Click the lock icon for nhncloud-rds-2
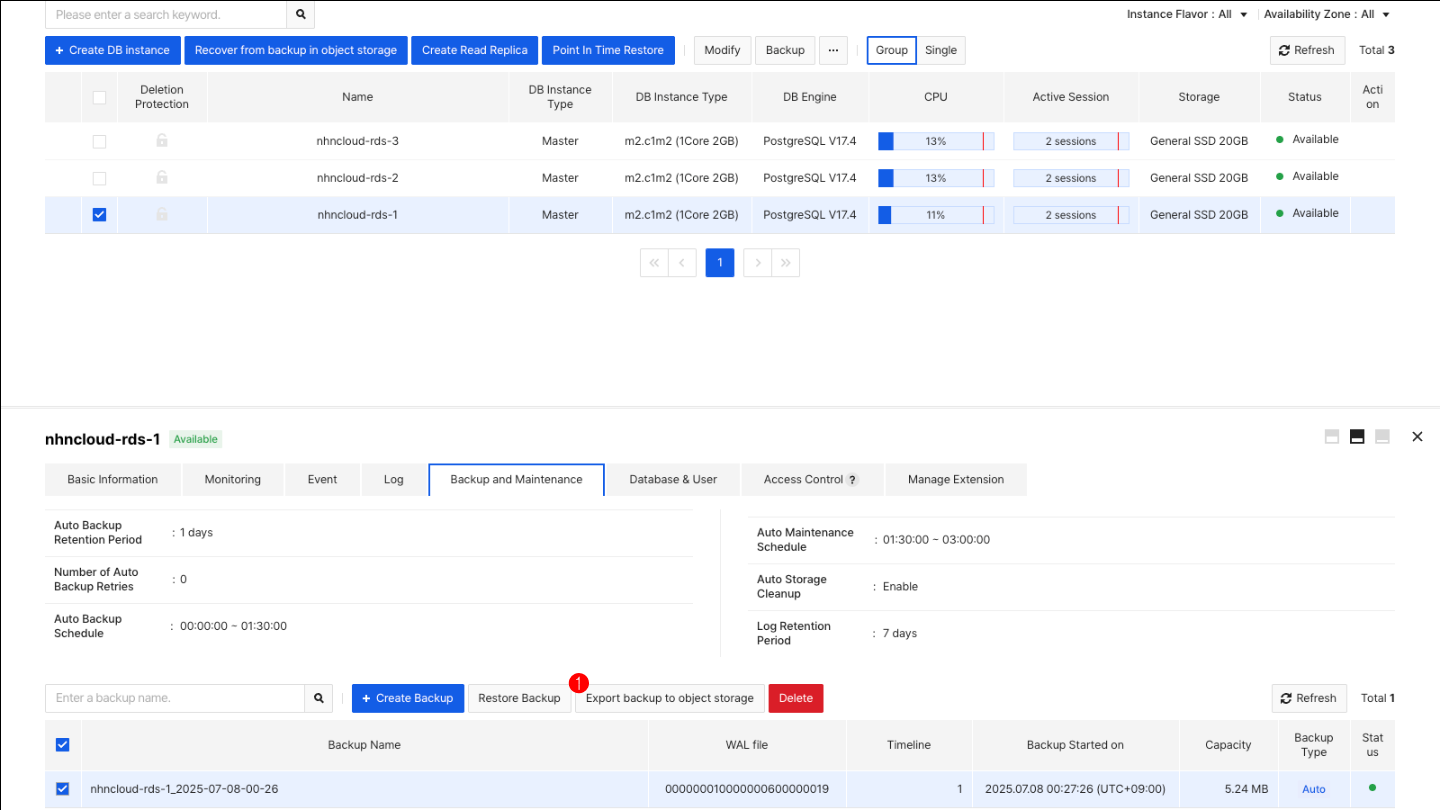The image size is (1440, 810). 162,178
